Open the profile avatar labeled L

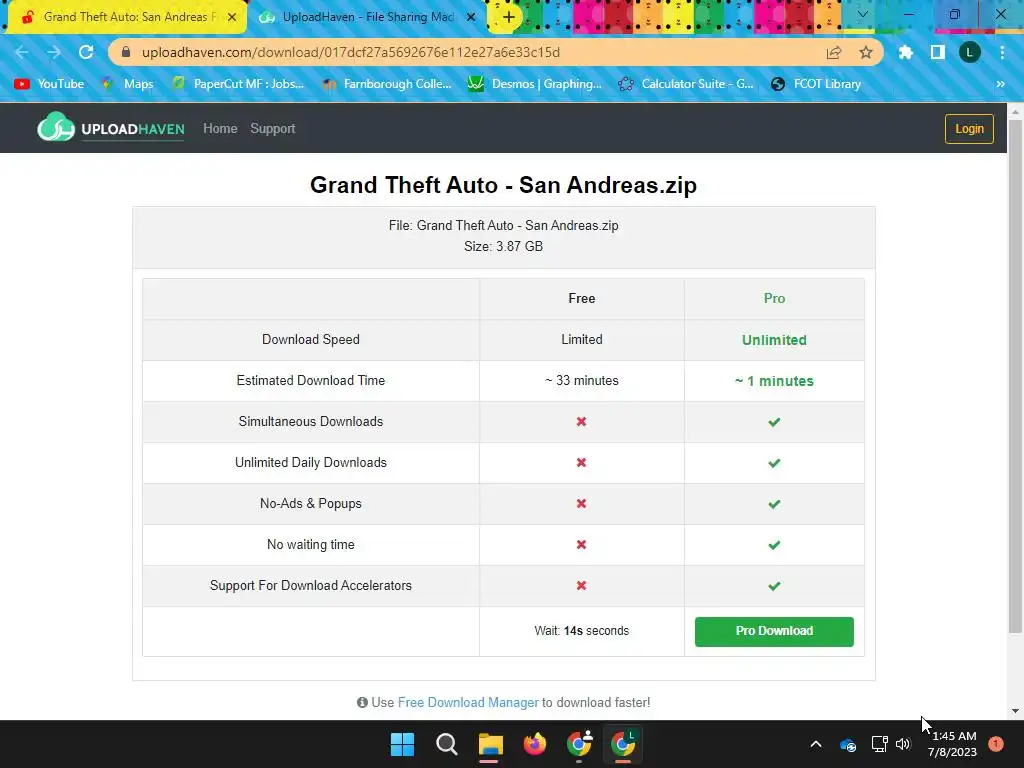pos(970,52)
